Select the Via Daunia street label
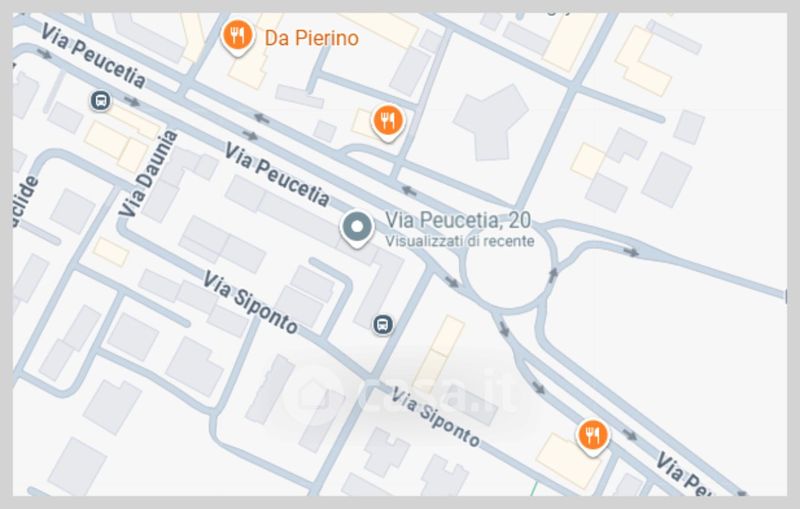 coord(148,173)
